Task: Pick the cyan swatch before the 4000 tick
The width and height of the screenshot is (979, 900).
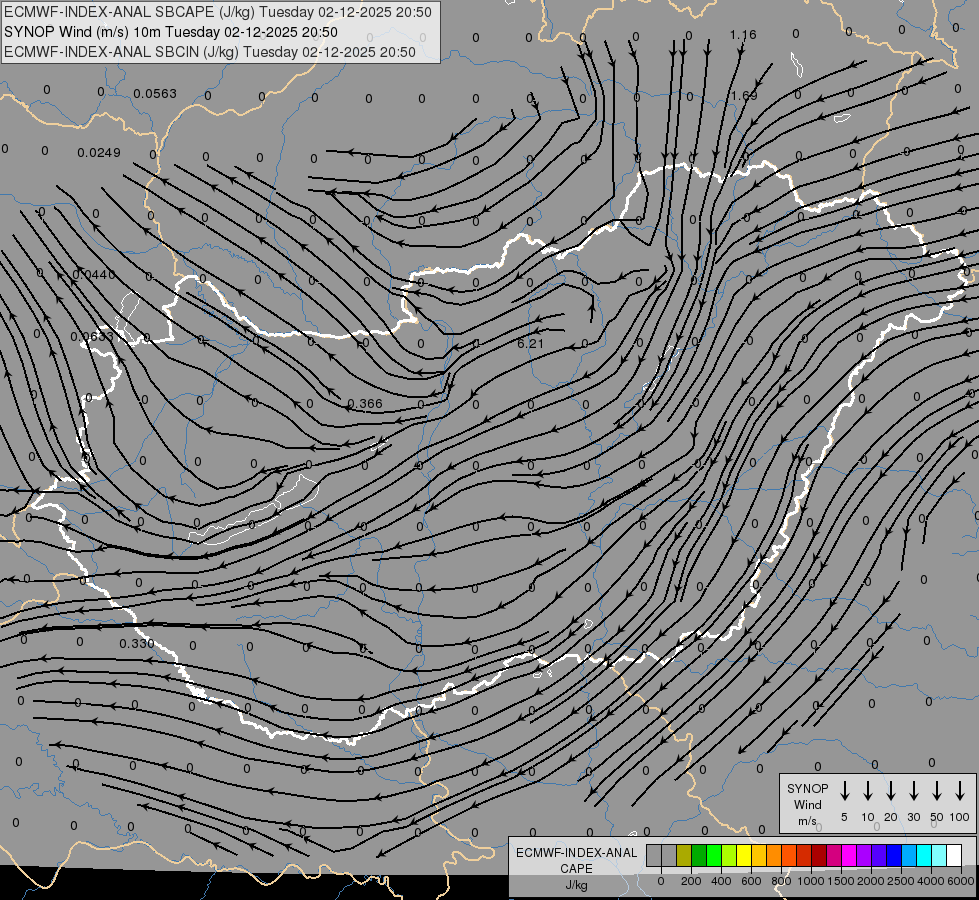Action: tap(923, 856)
